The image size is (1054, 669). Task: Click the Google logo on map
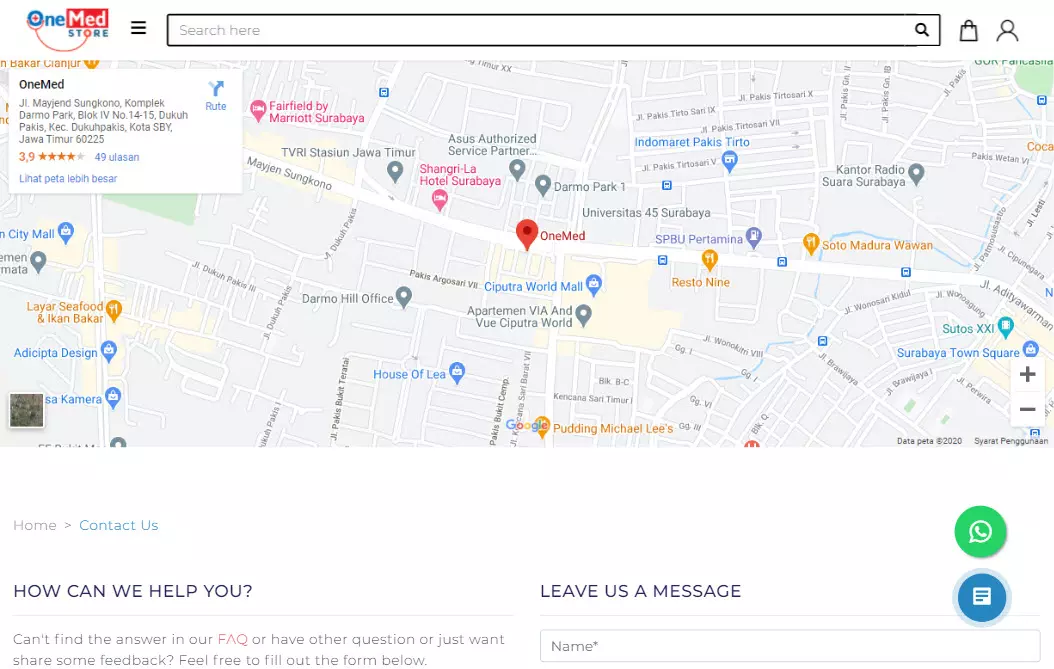[x=527, y=425]
